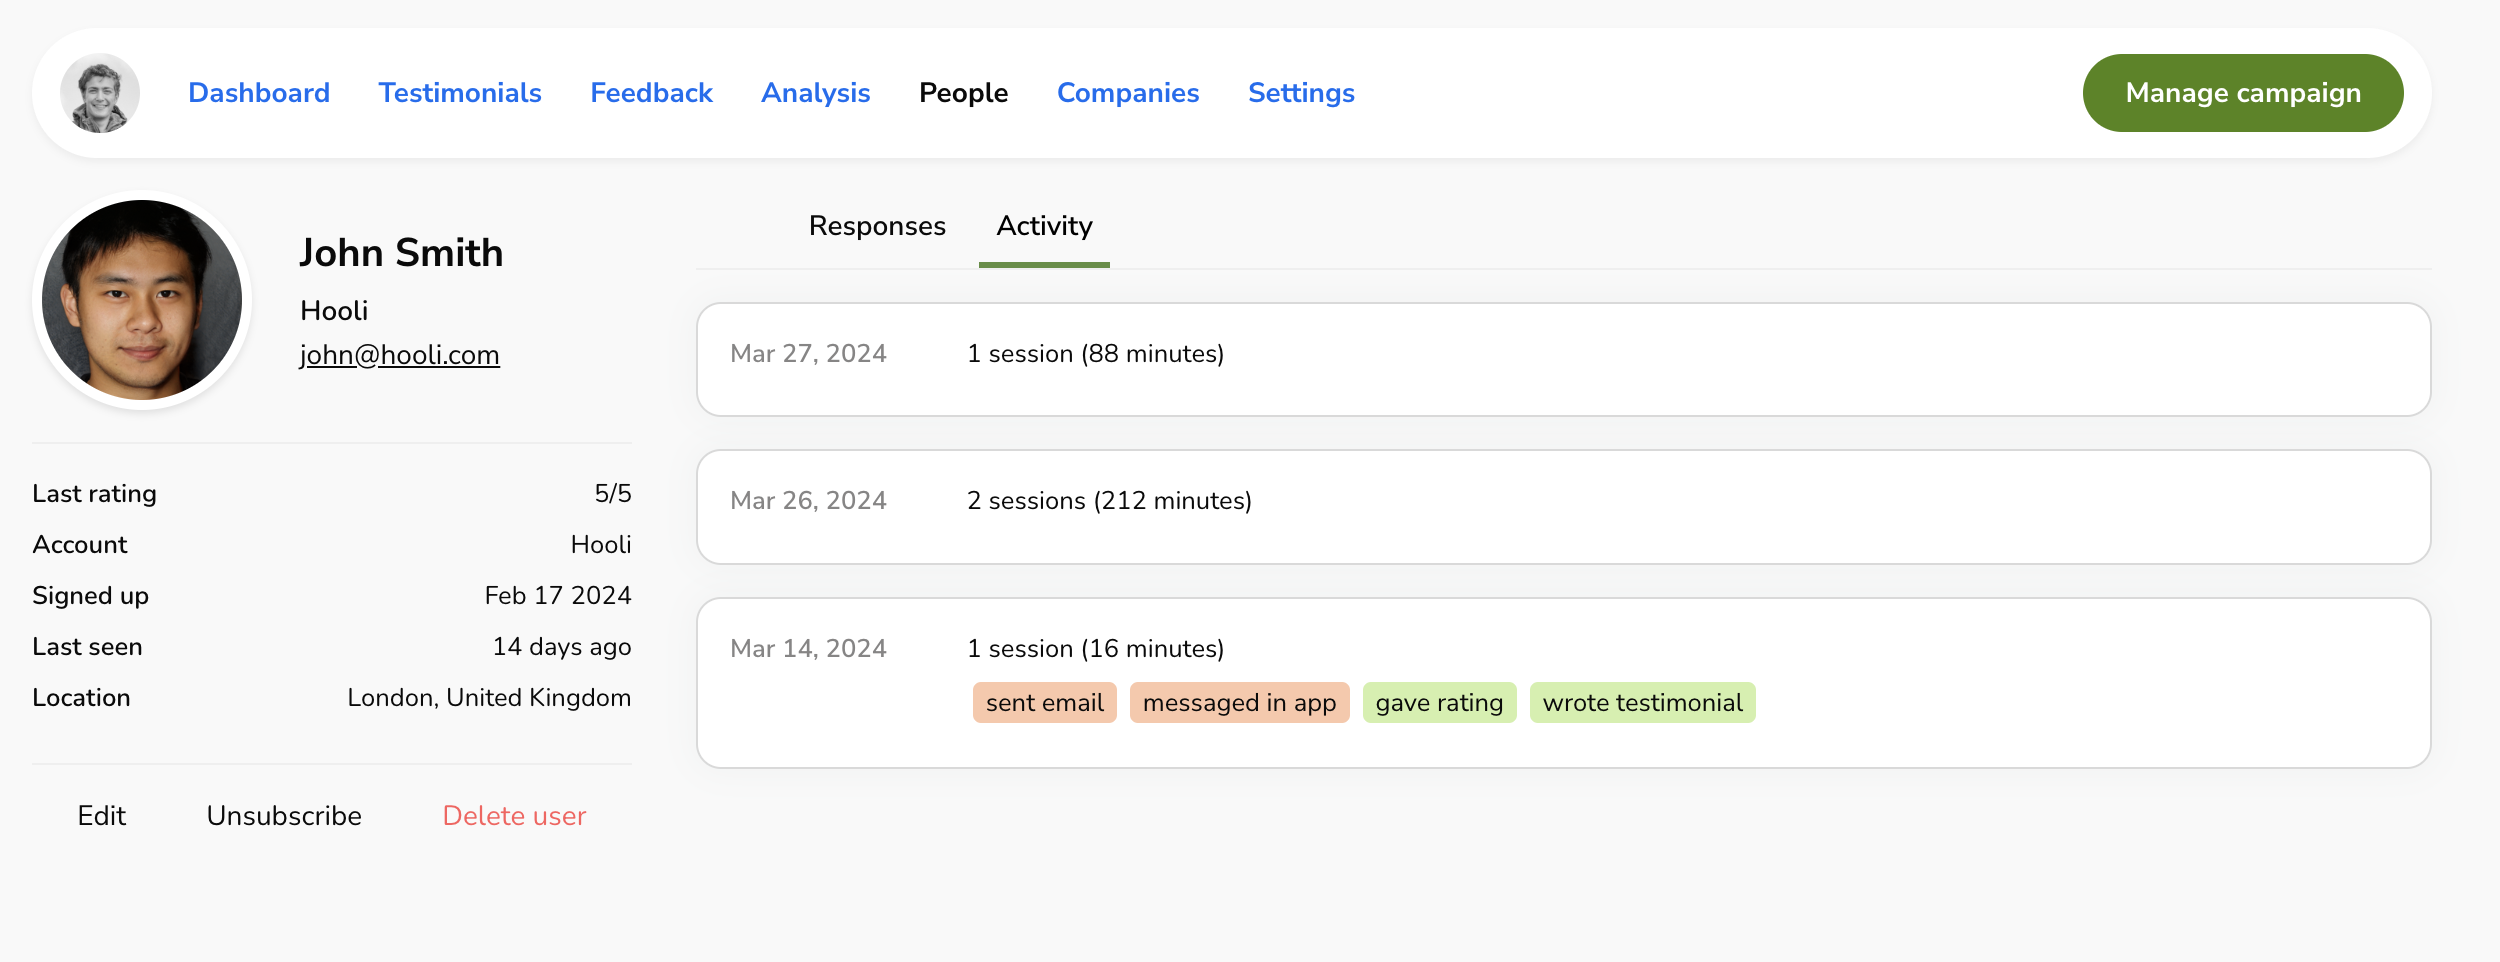This screenshot has width=2500, height=962.
Task: Click the 'sent email' tag
Action: click(x=1044, y=703)
